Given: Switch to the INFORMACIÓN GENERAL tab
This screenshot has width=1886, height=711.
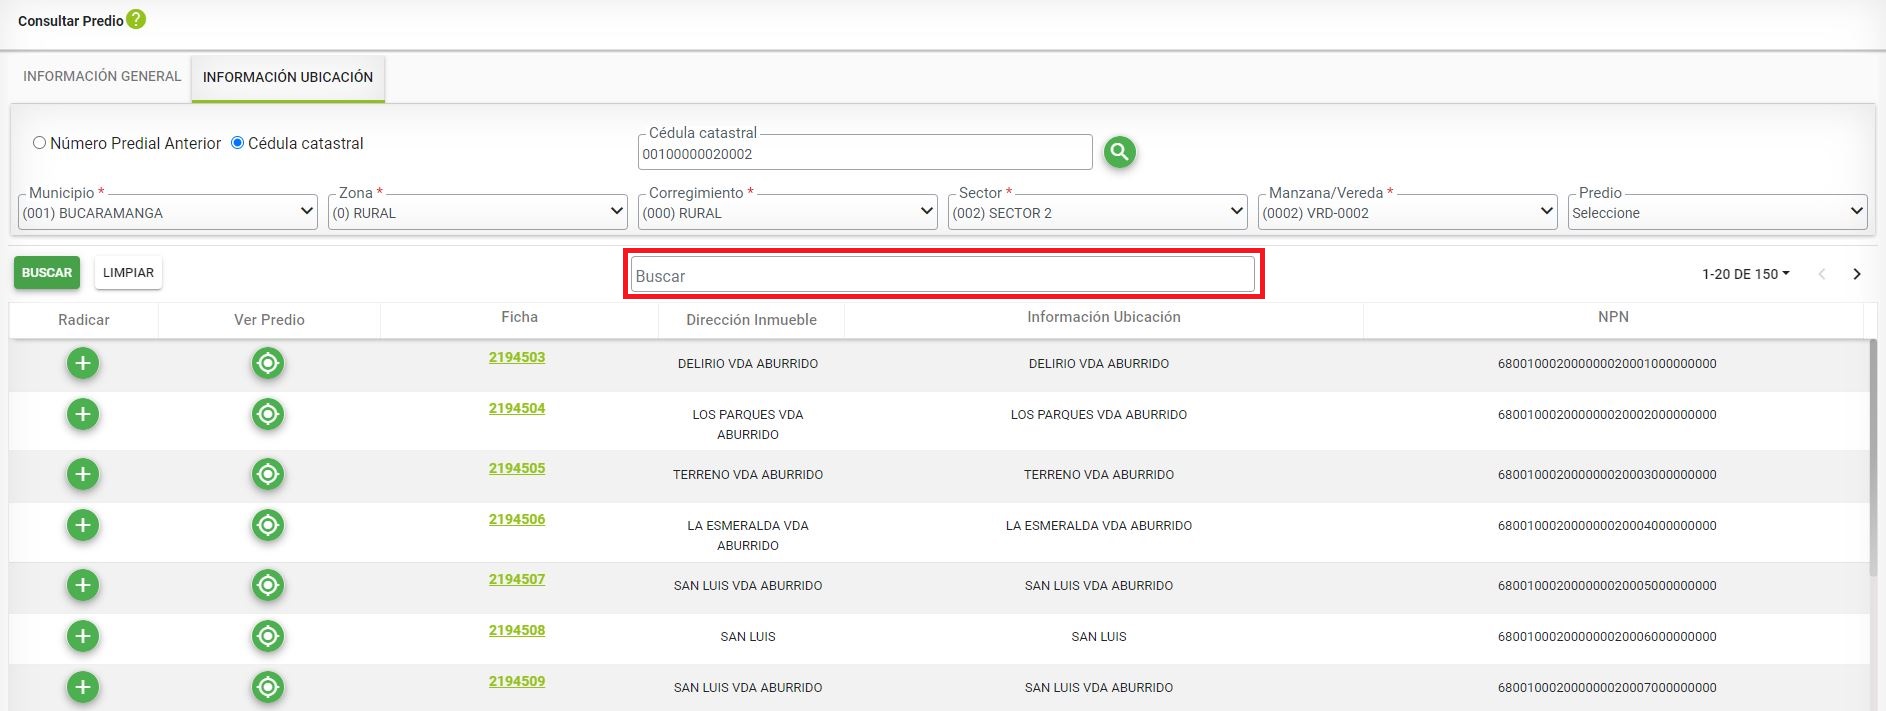Looking at the screenshot, I should pos(102,76).
